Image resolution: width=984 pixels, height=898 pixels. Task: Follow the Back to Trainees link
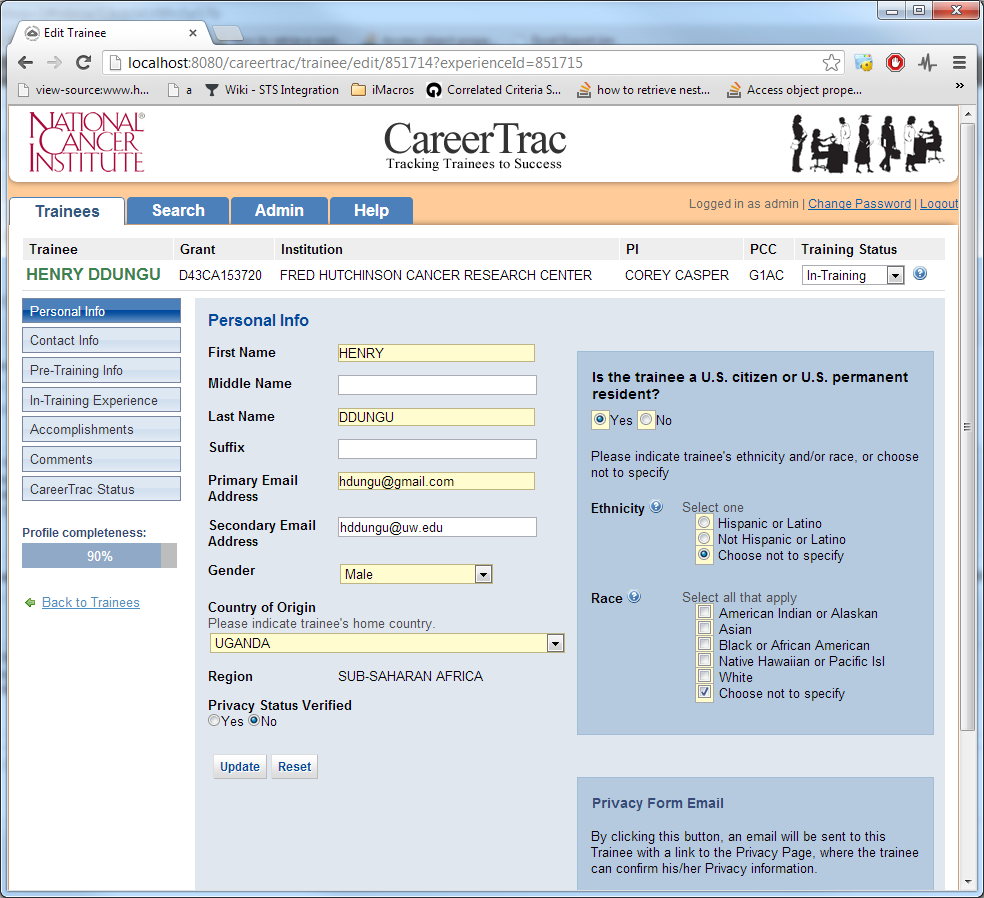[x=90, y=602]
